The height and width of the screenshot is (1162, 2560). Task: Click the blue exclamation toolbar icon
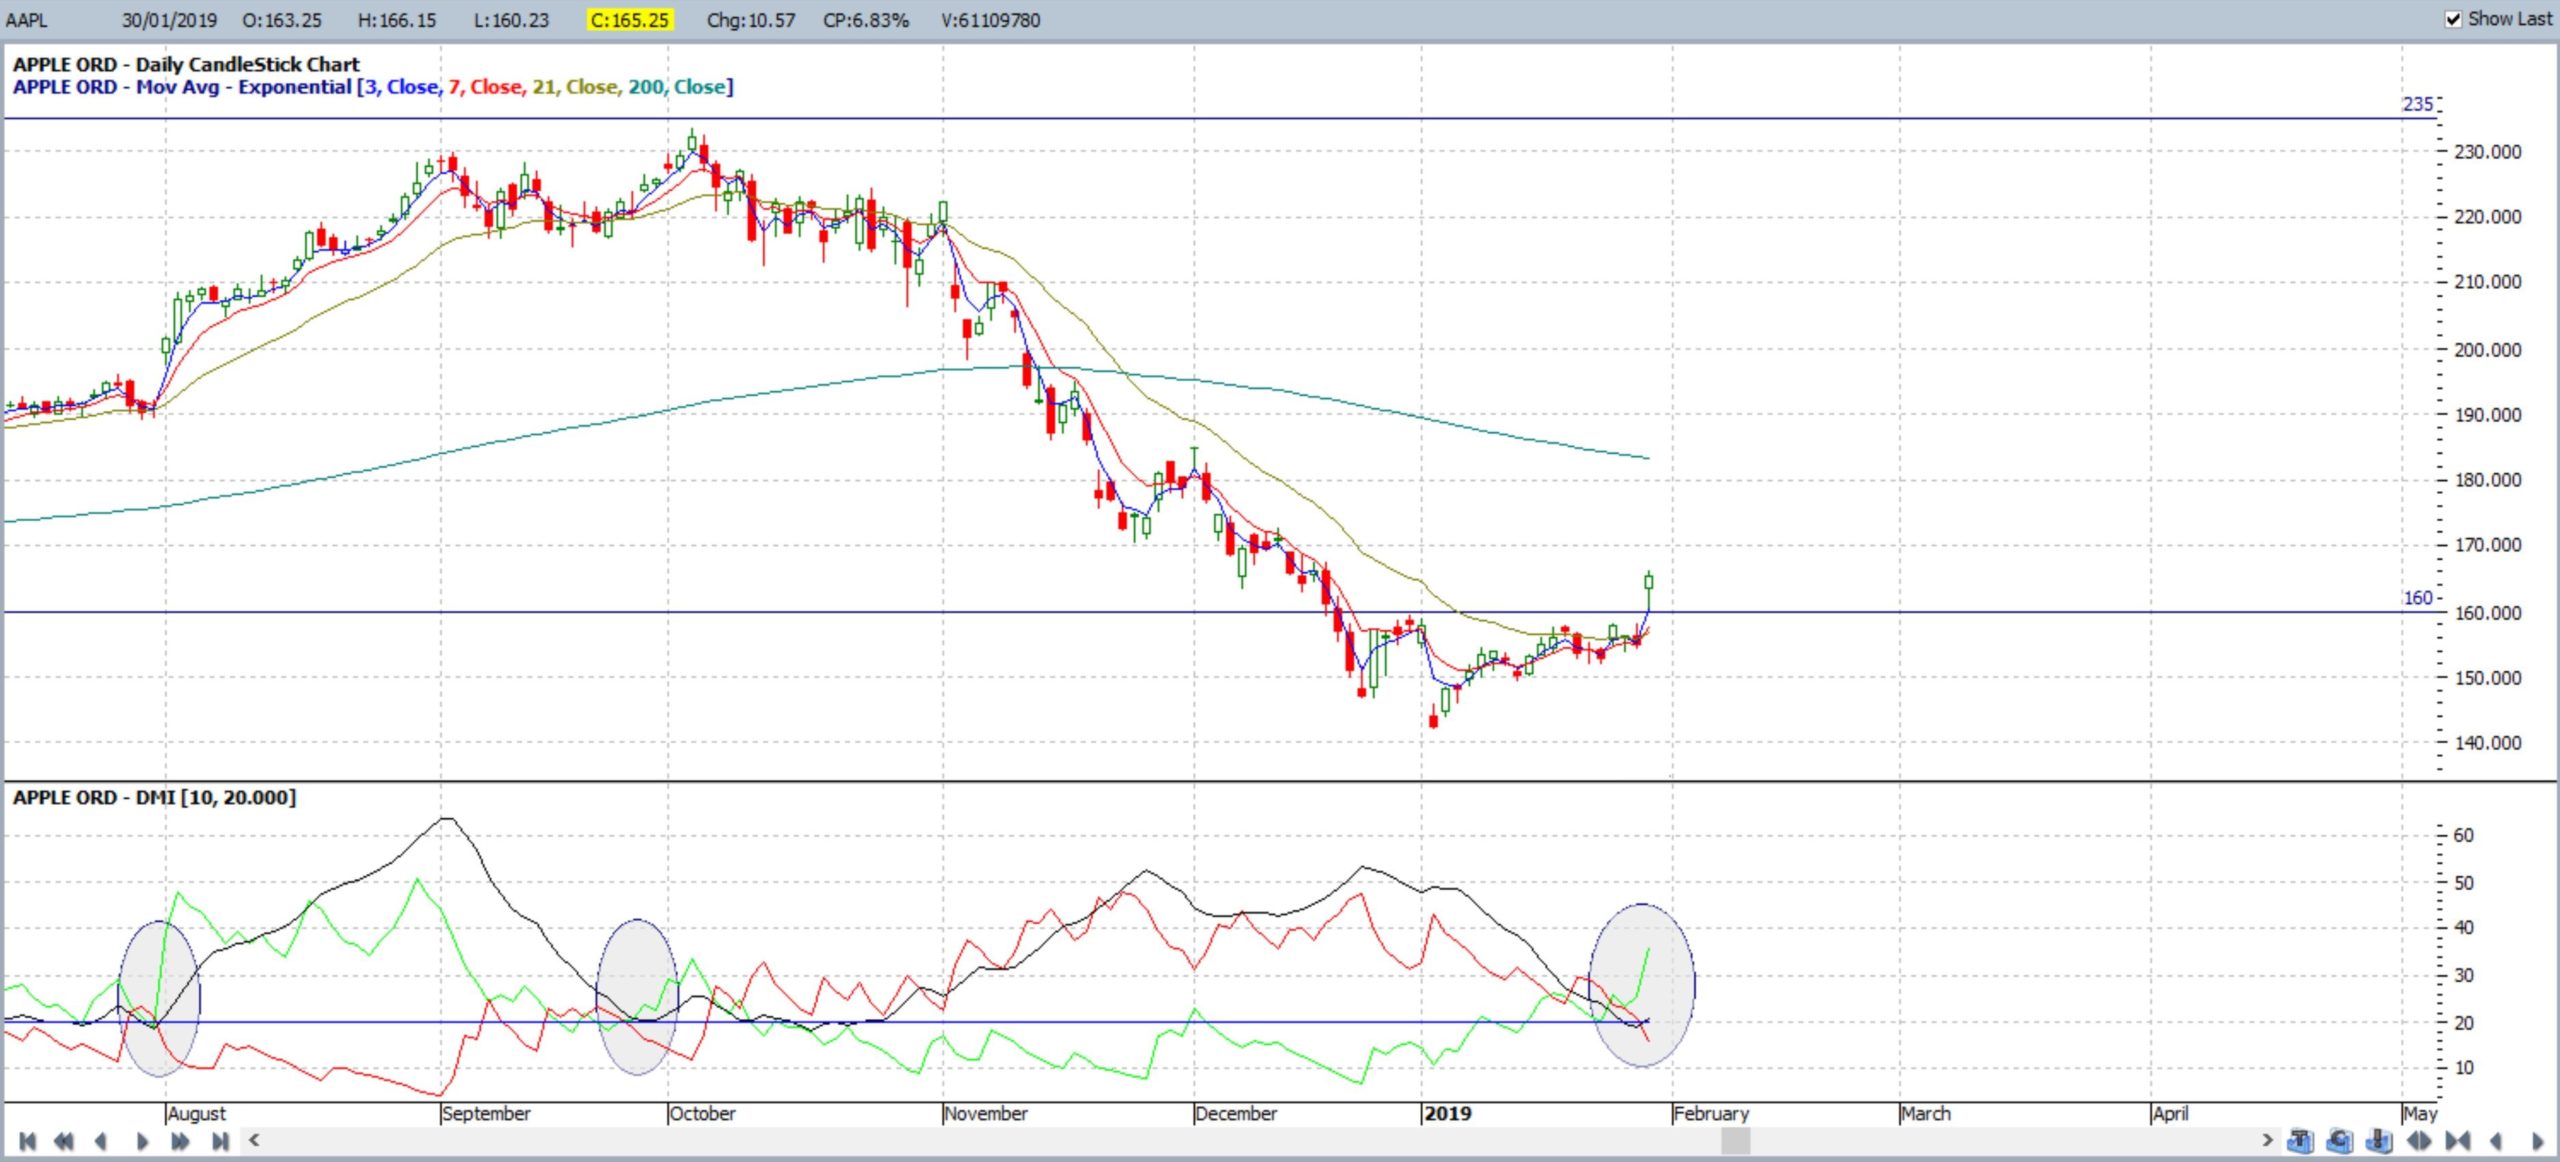[x=2380, y=1141]
